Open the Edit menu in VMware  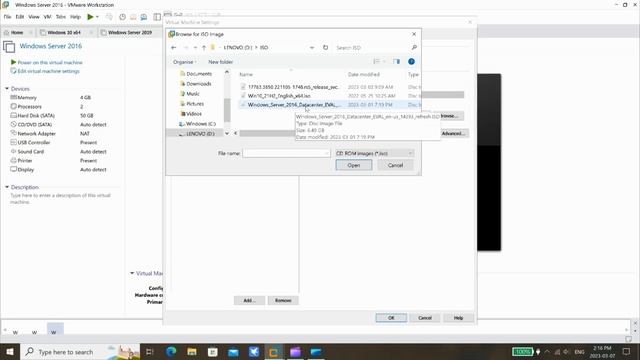pyautogui.click(x=20, y=17)
